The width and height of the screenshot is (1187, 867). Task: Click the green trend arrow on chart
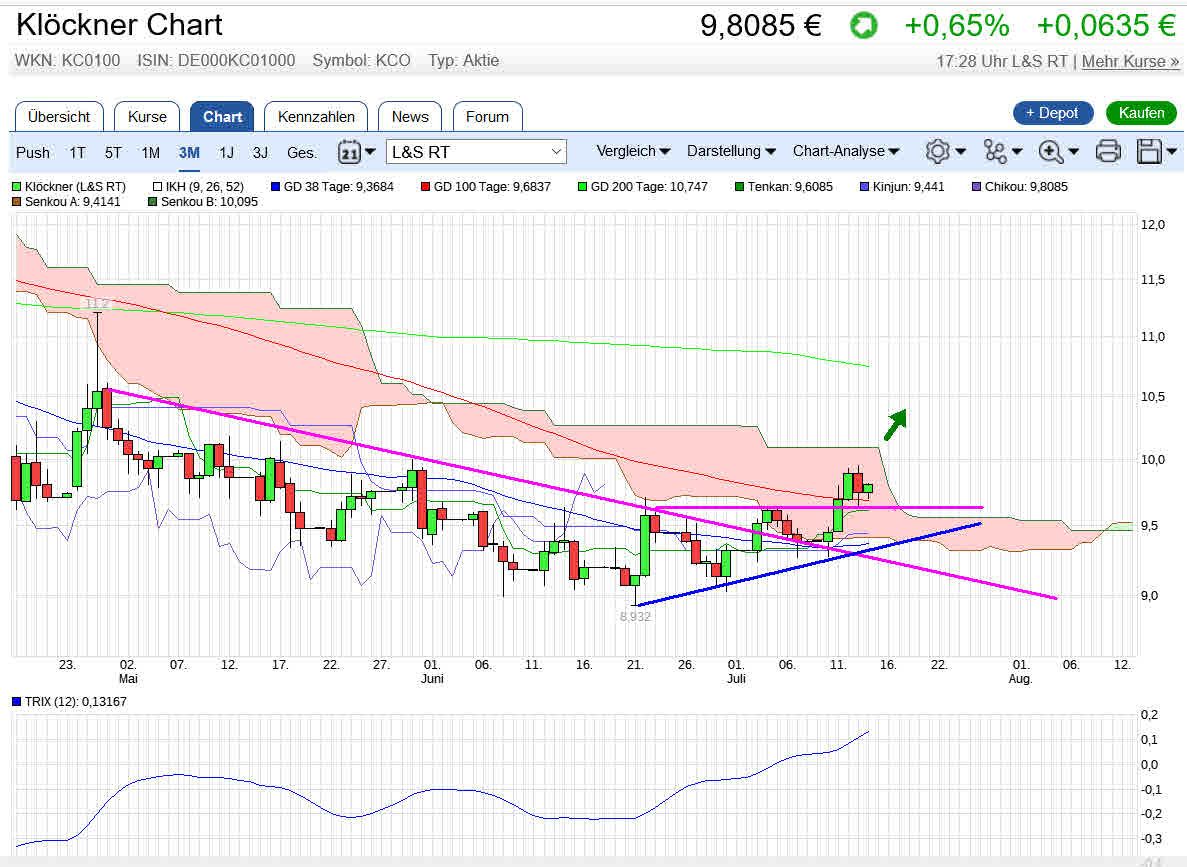click(894, 423)
